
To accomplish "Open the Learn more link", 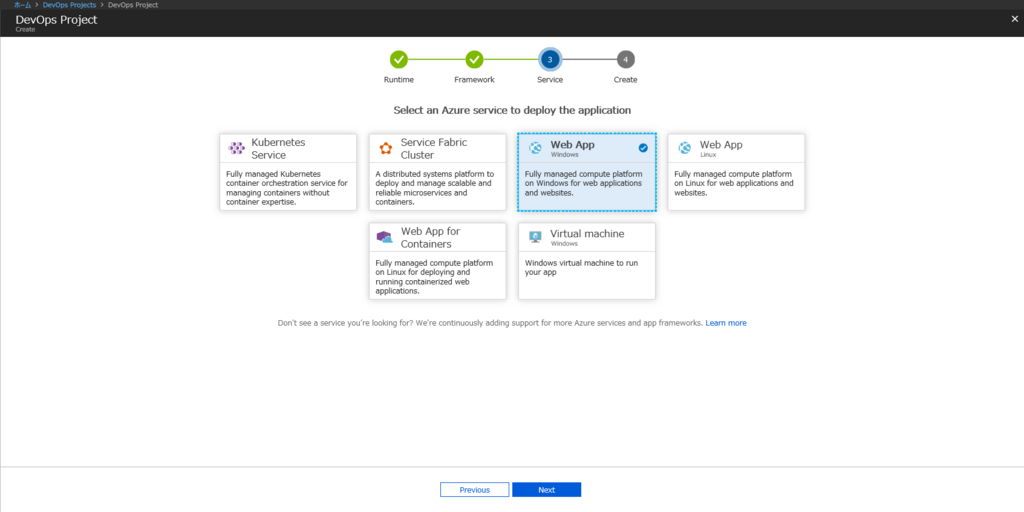I will 726,323.
